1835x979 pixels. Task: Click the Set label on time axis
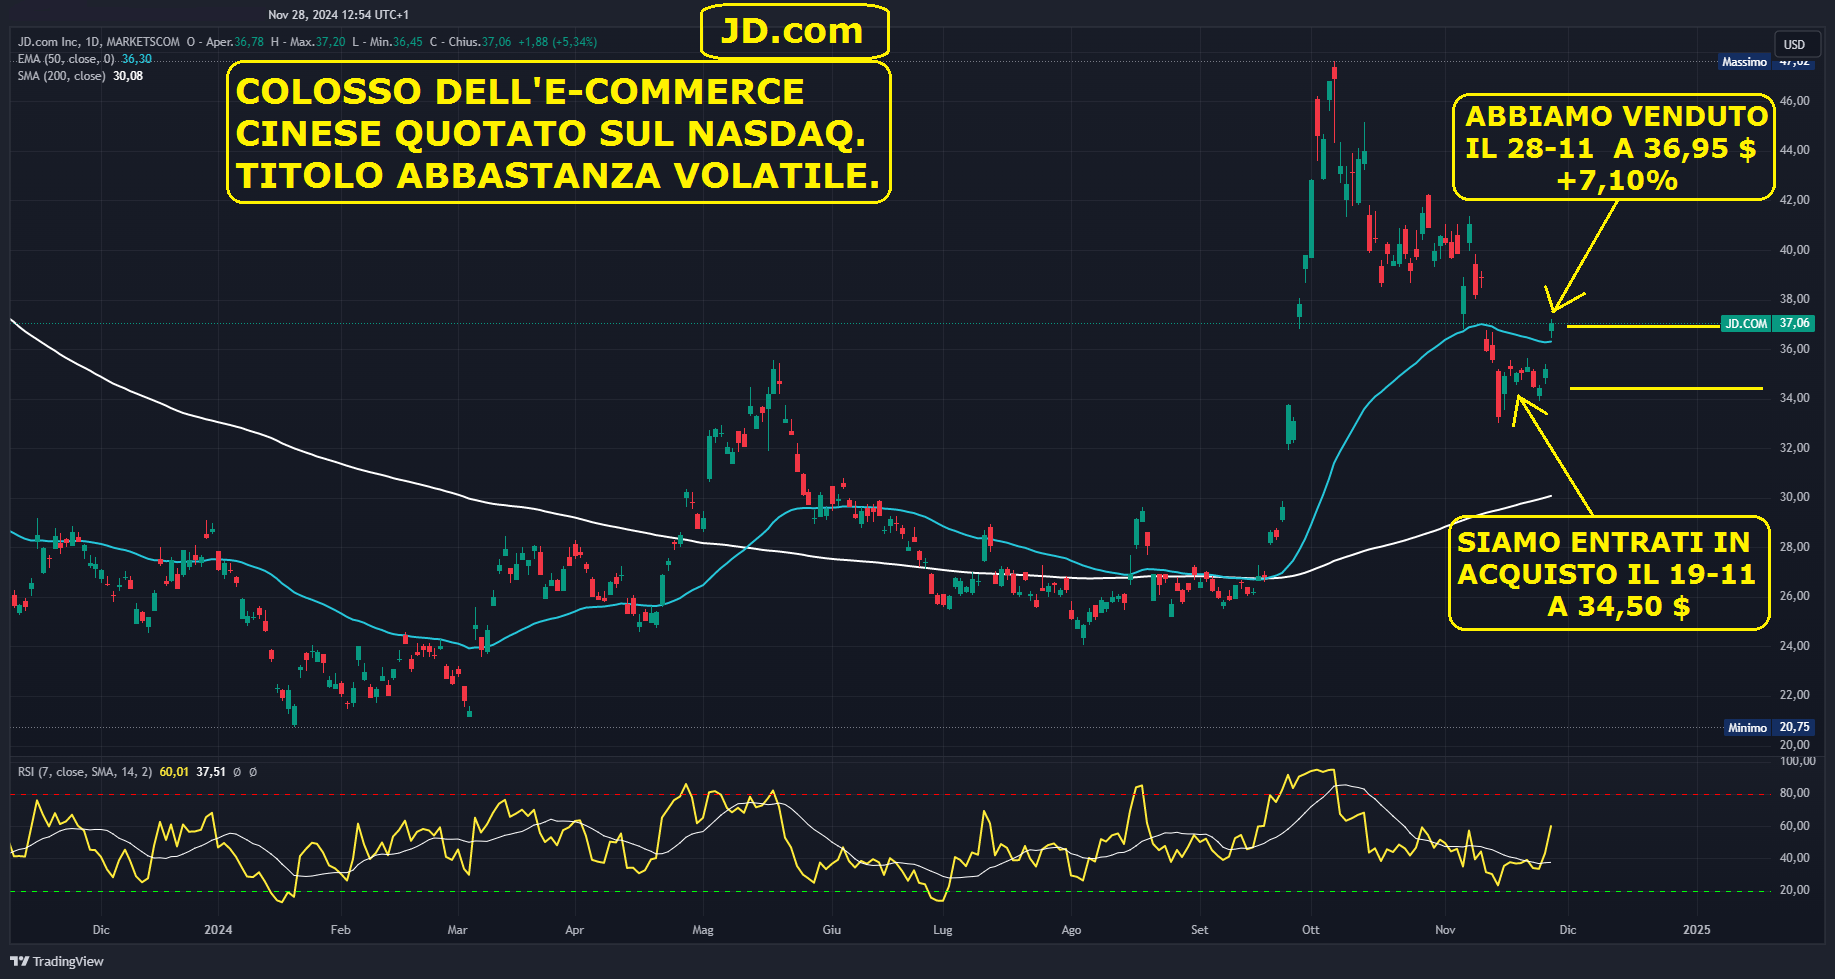1200,930
